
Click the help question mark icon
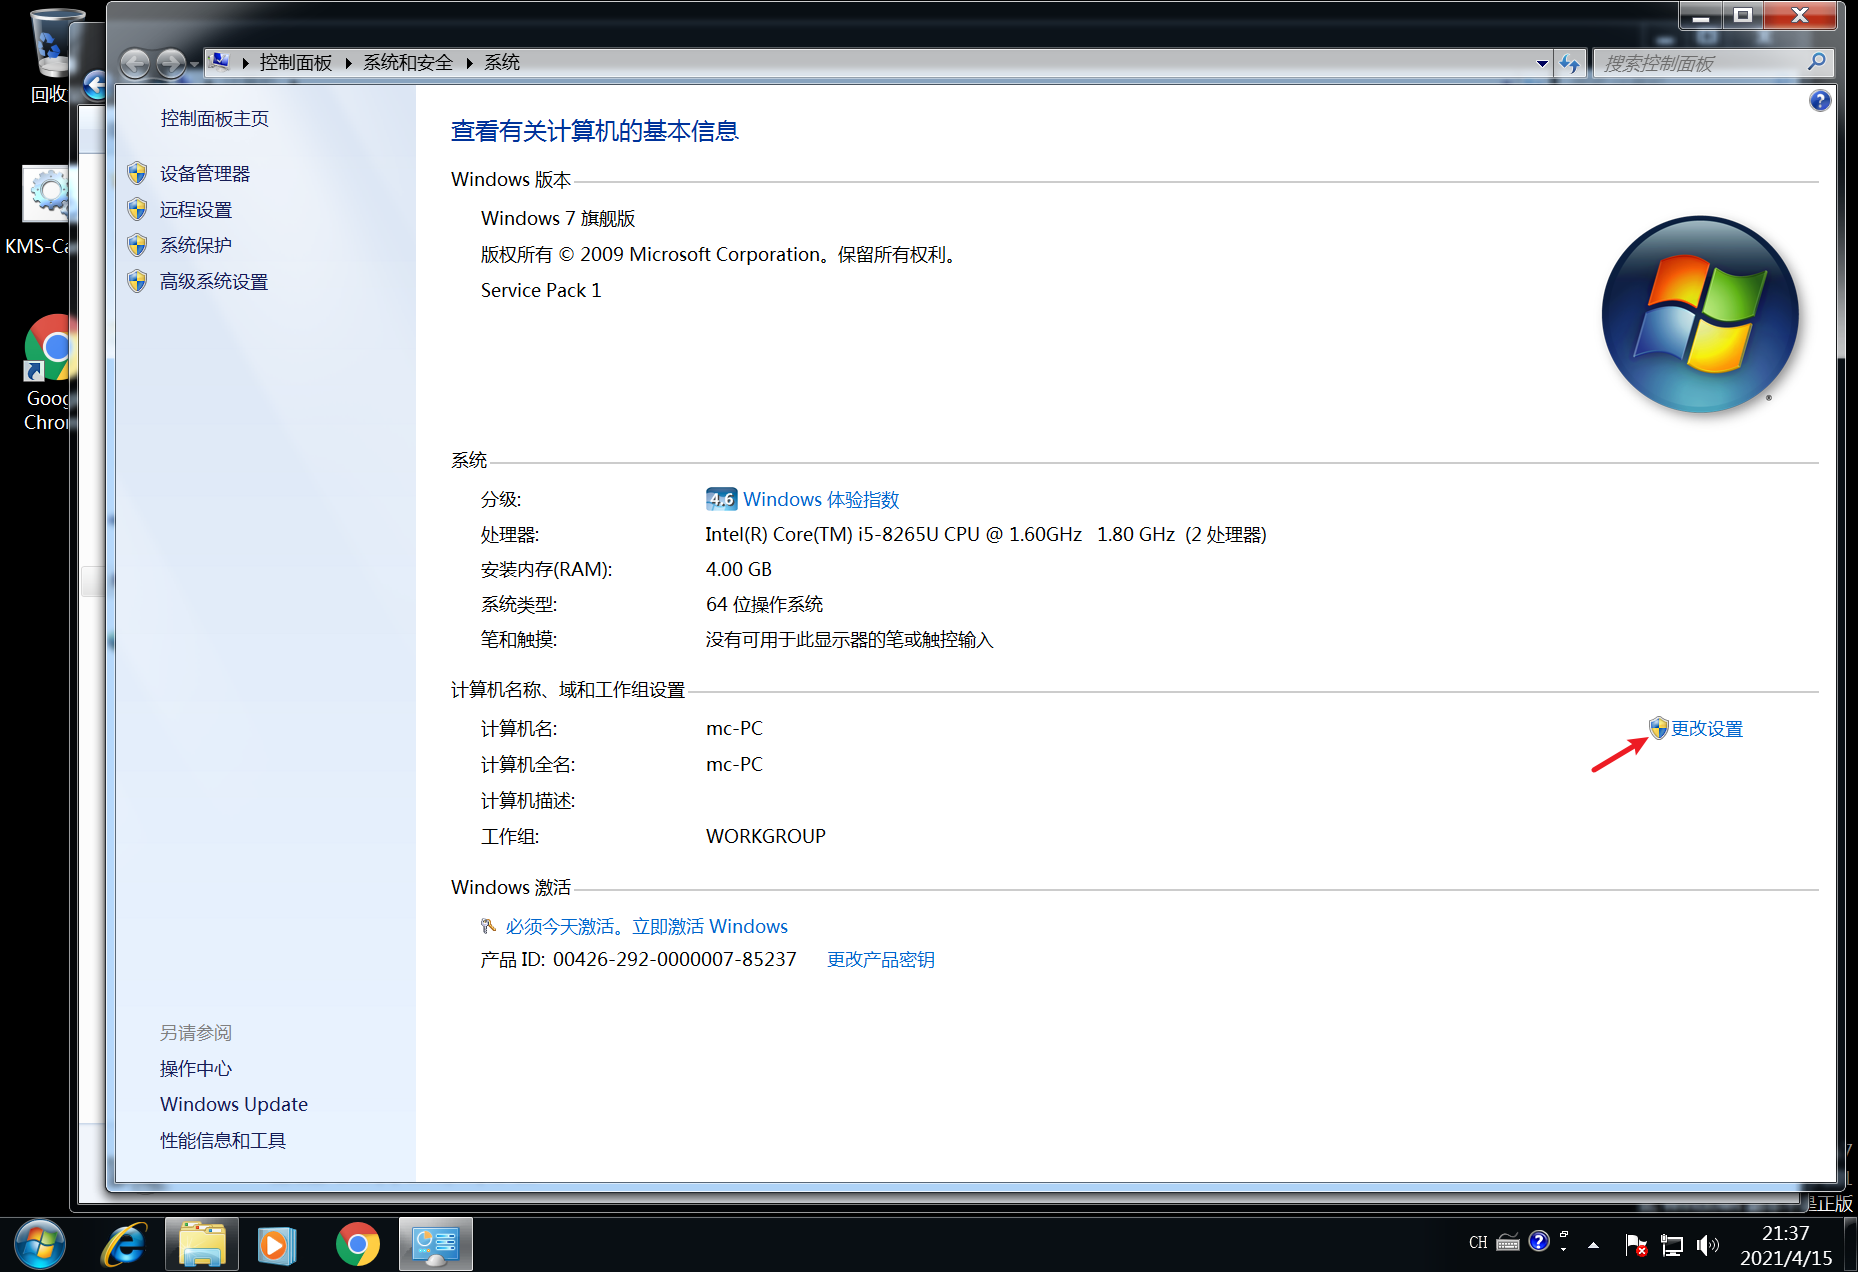click(1820, 101)
